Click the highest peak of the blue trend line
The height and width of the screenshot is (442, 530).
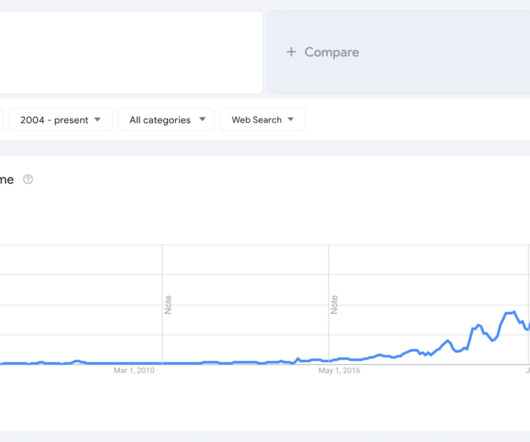(514, 312)
